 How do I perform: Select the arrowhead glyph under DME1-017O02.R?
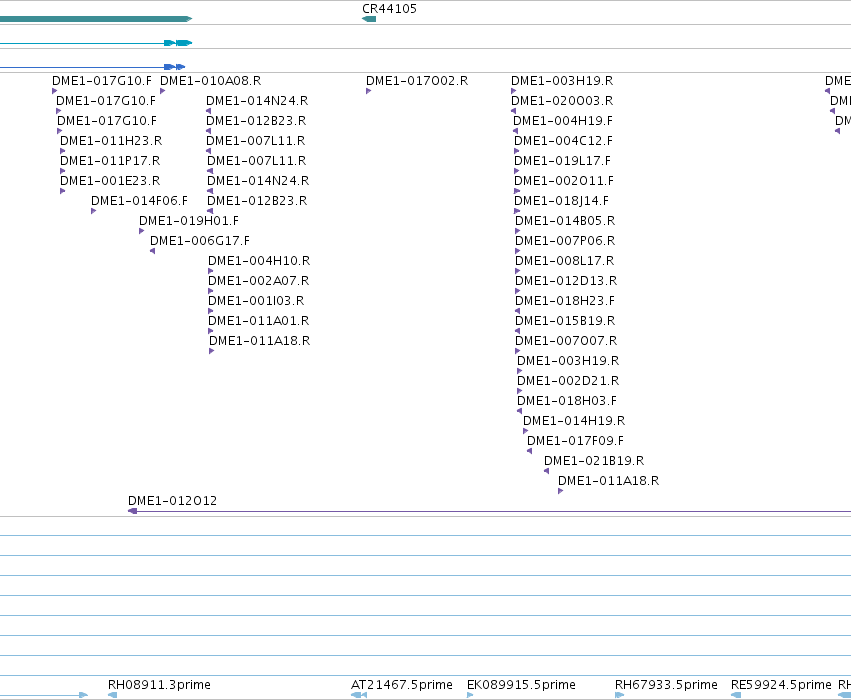point(369,91)
